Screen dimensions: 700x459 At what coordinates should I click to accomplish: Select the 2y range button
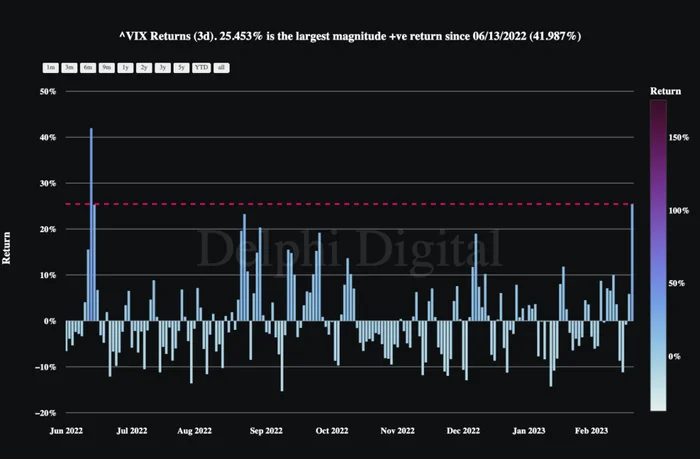[144, 67]
